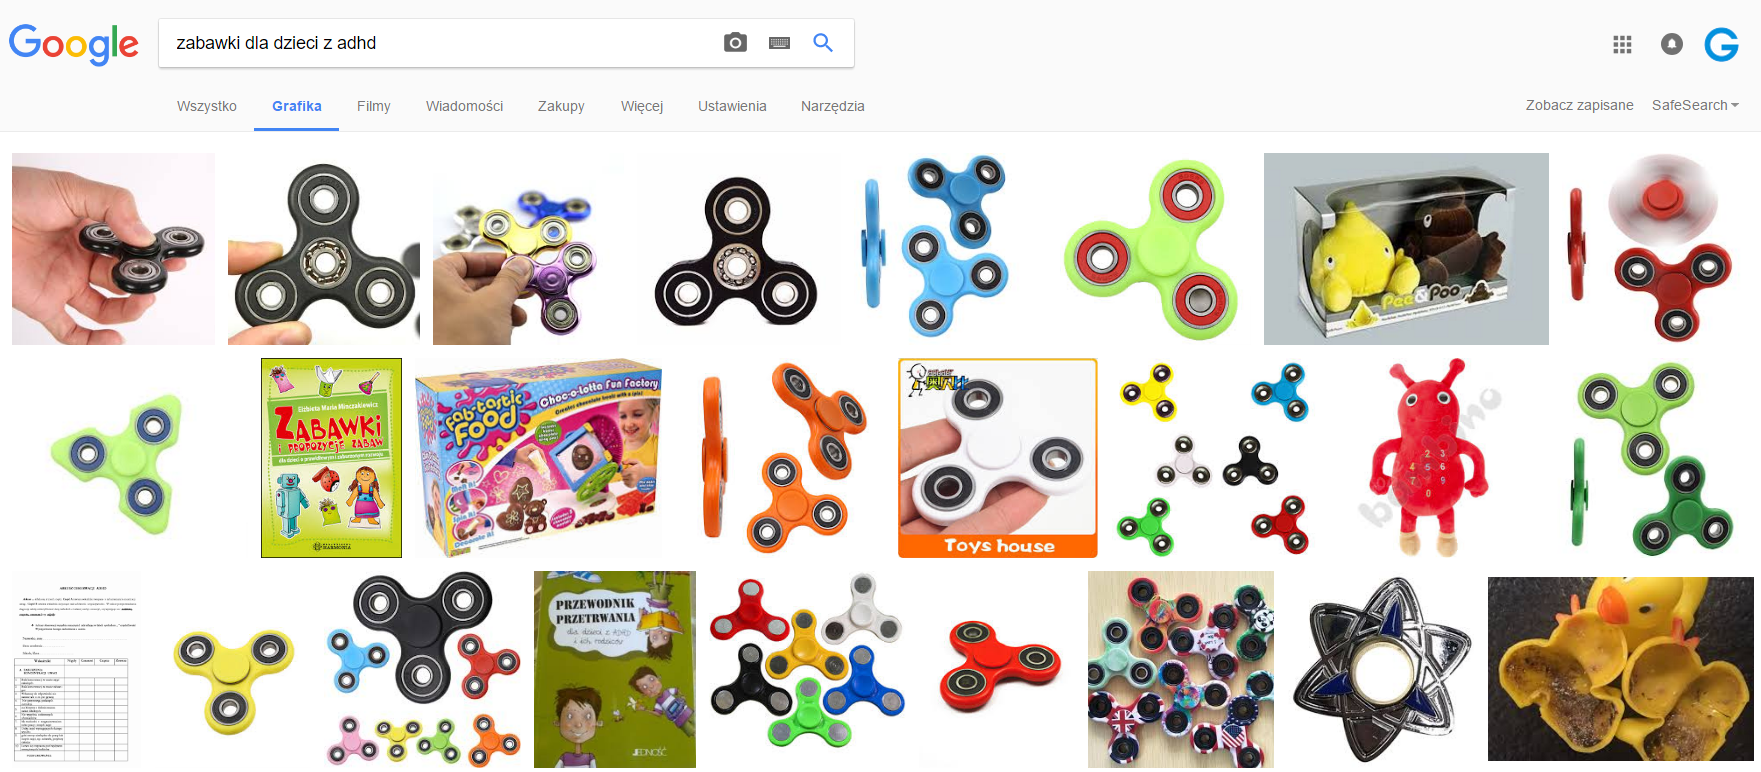Open the Ustawienia settings menu

click(x=732, y=106)
